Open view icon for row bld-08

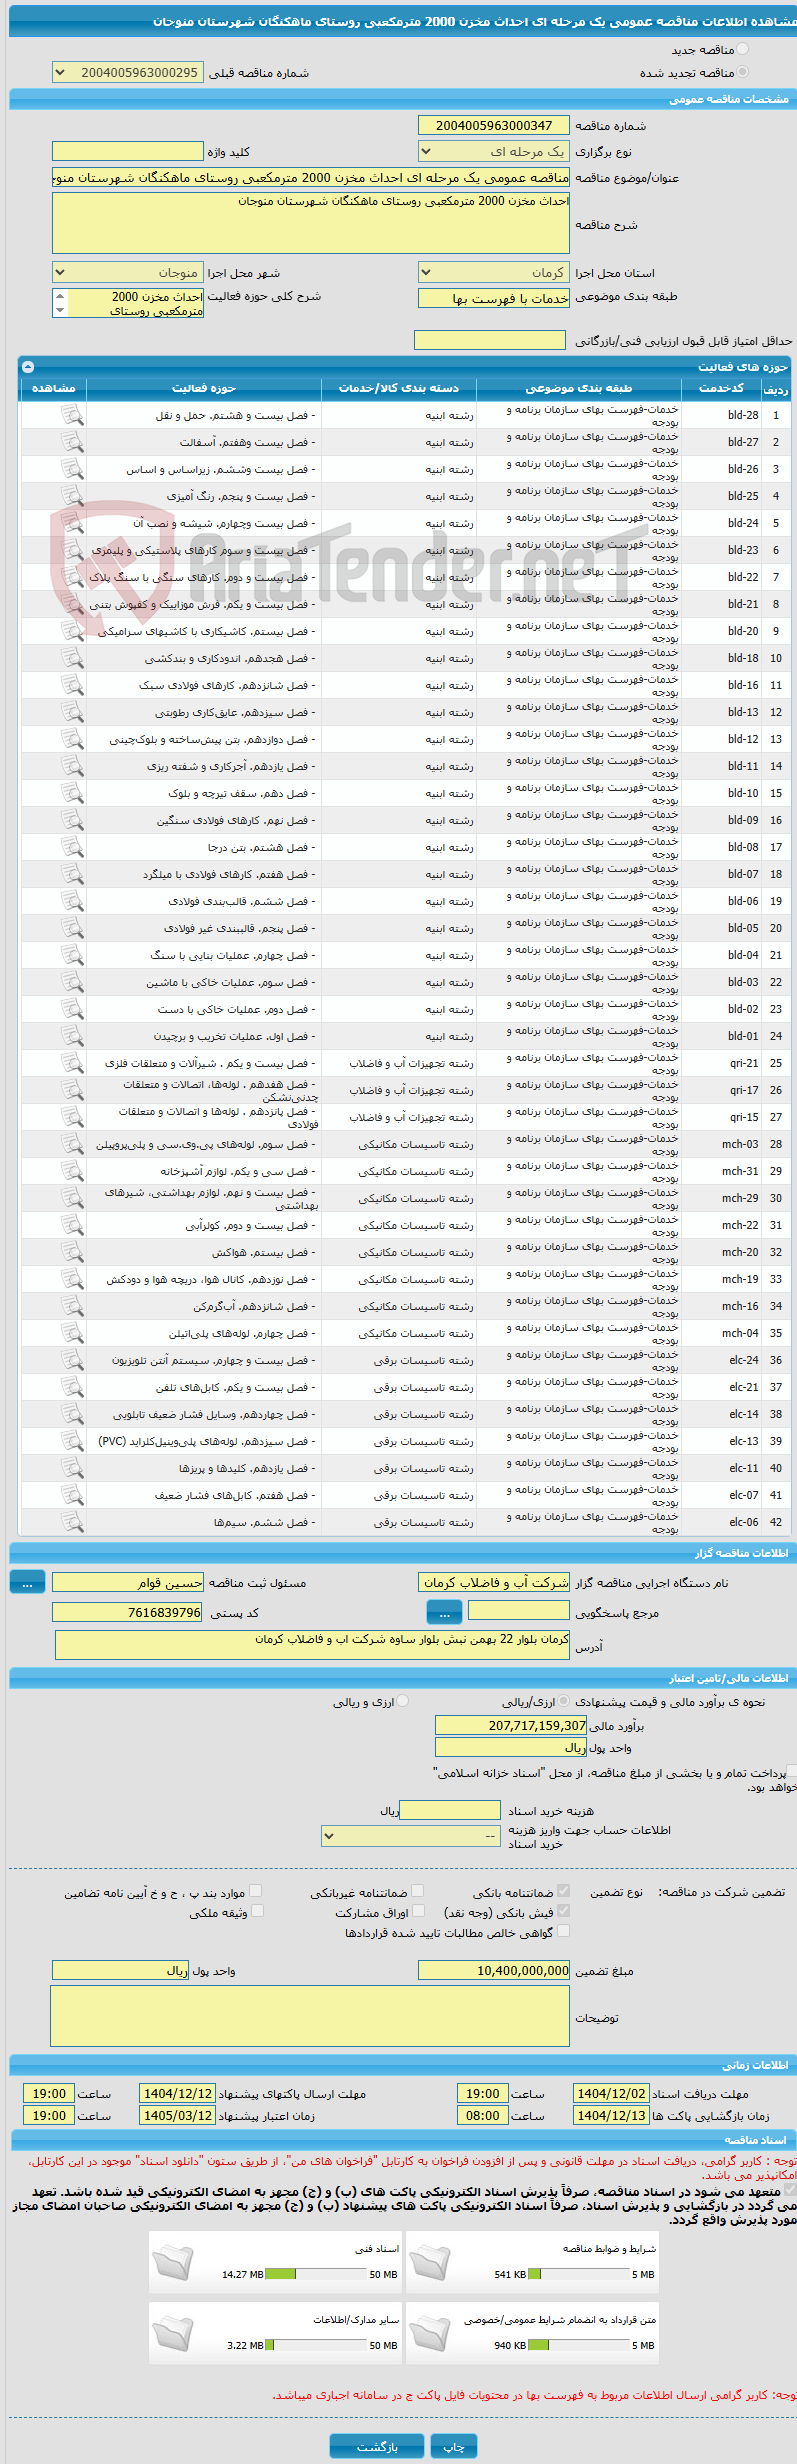point(72,847)
